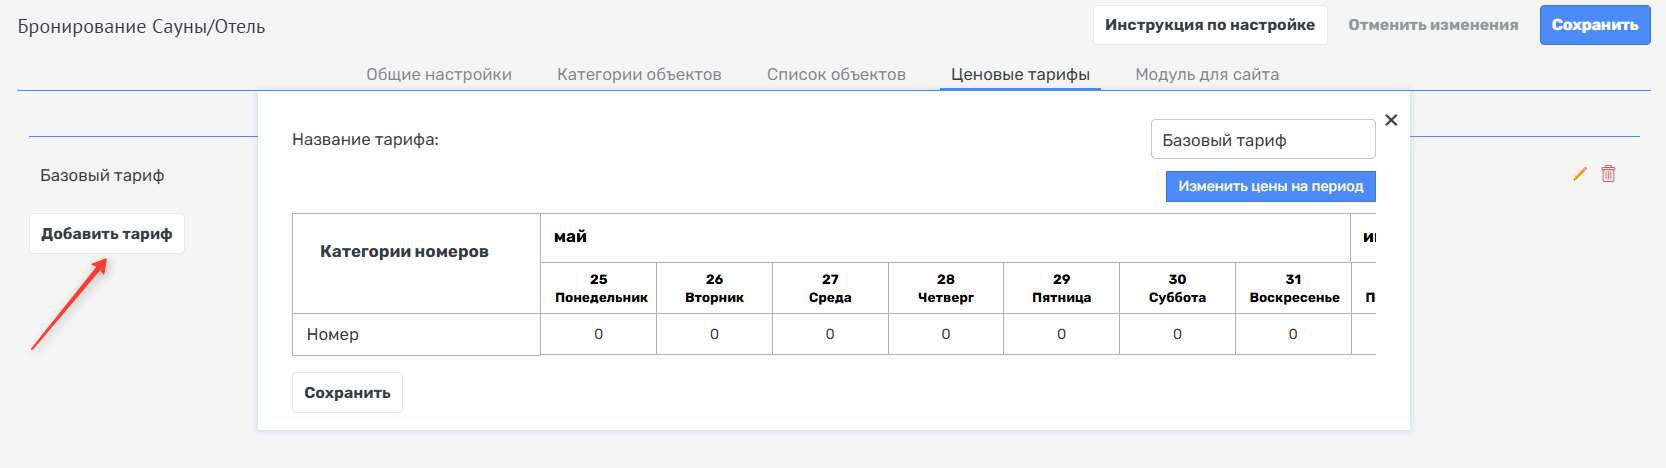Open the Модуль для сайта tab
This screenshot has width=1666, height=468.
[1207, 74]
